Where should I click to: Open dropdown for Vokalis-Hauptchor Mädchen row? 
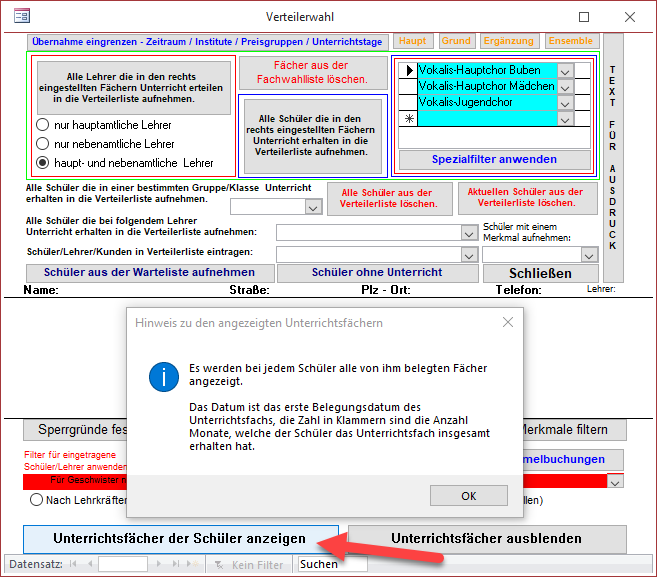pos(565,87)
